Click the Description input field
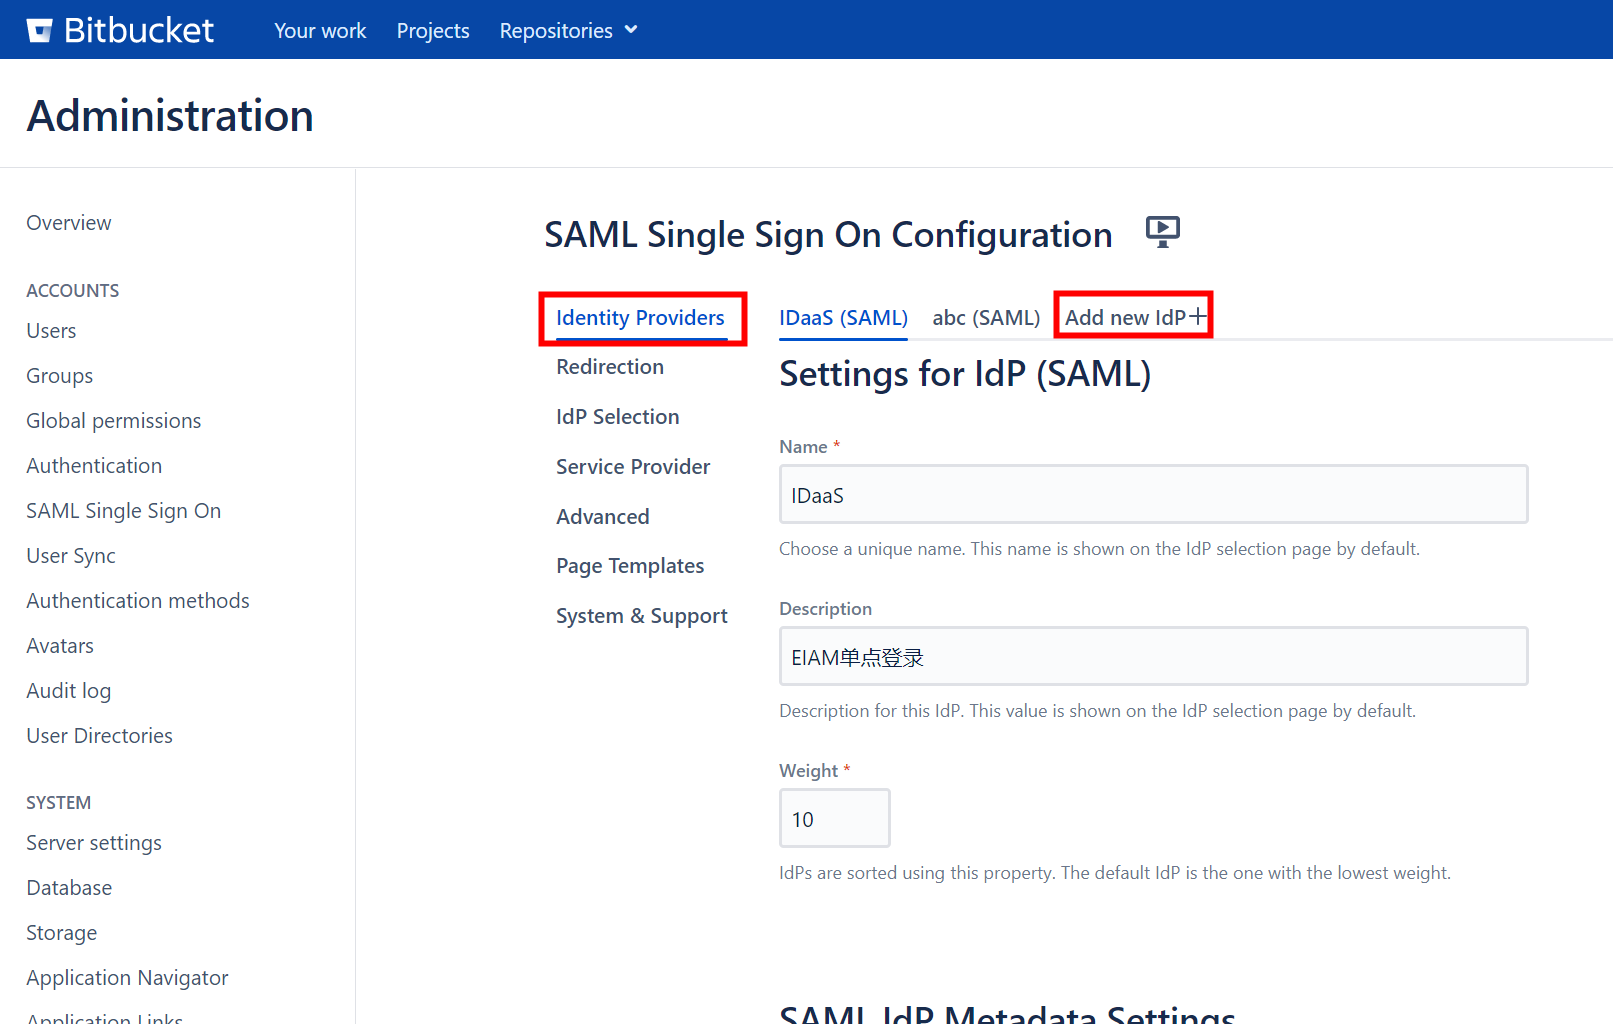 [x=1153, y=656]
